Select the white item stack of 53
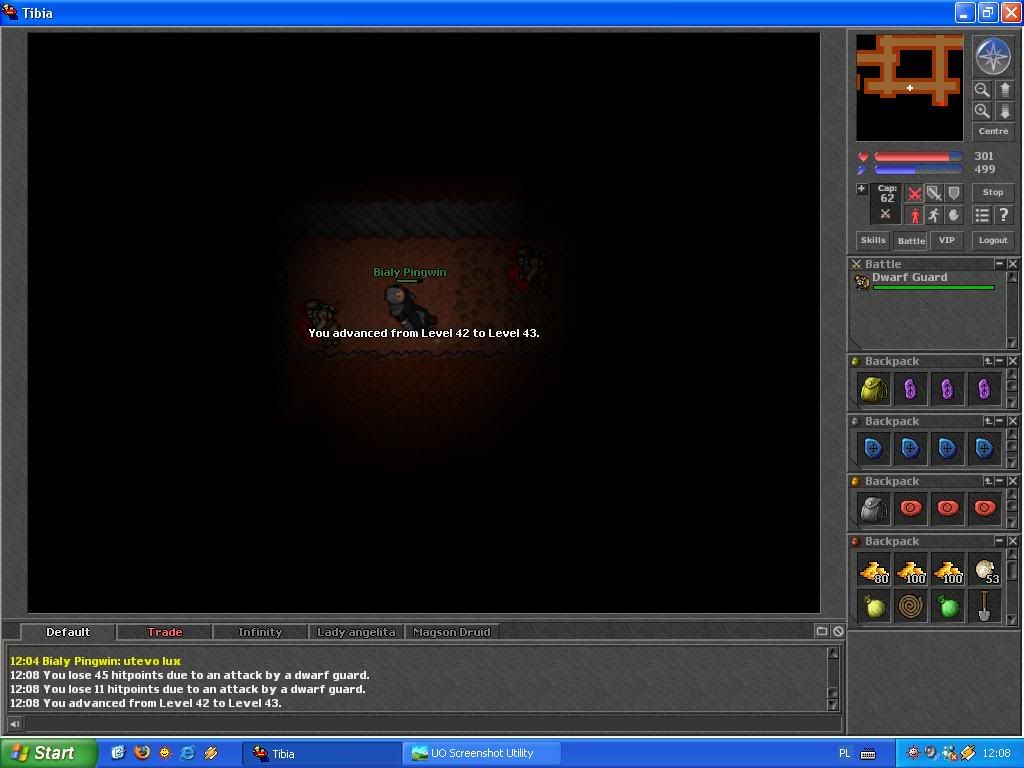The image size is (1024, 768). coord(984,570)
